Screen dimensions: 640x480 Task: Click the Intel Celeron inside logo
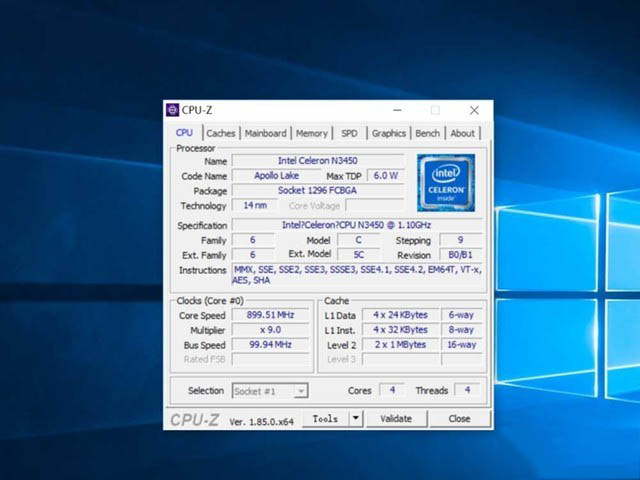click(446, 182)
